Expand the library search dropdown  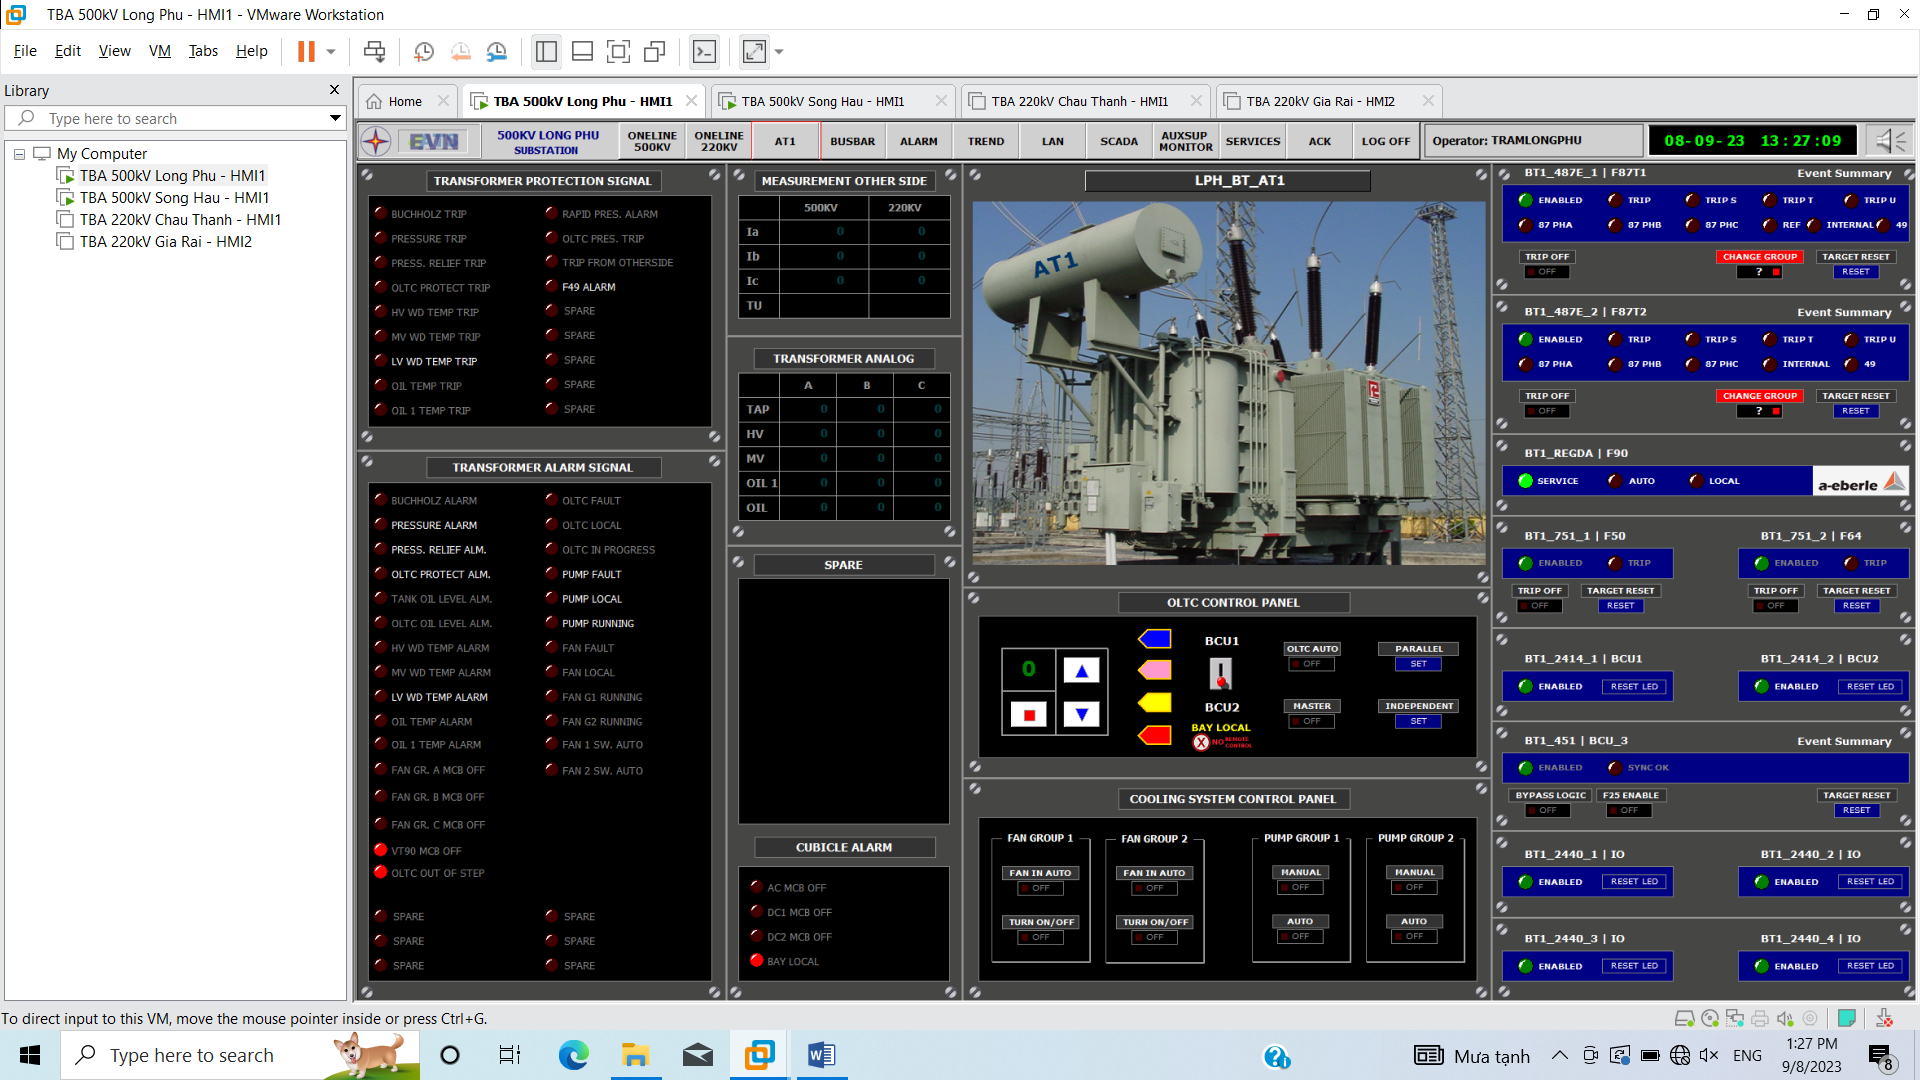click(x=335, y=118)
